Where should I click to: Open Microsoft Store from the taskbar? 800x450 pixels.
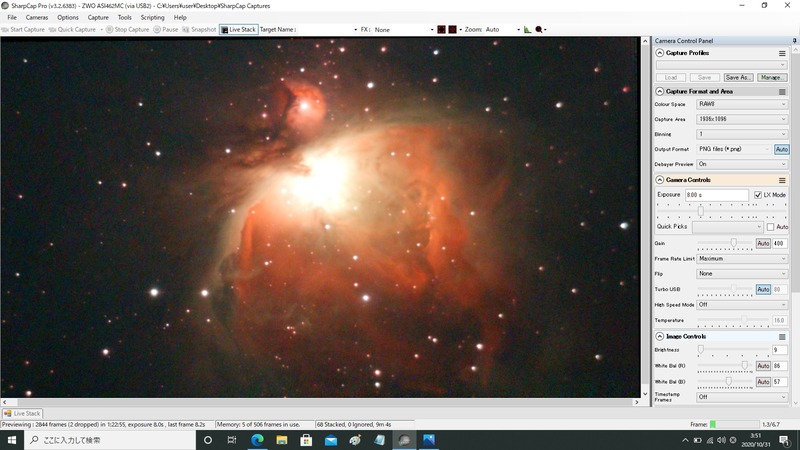(x=306, y=440)
